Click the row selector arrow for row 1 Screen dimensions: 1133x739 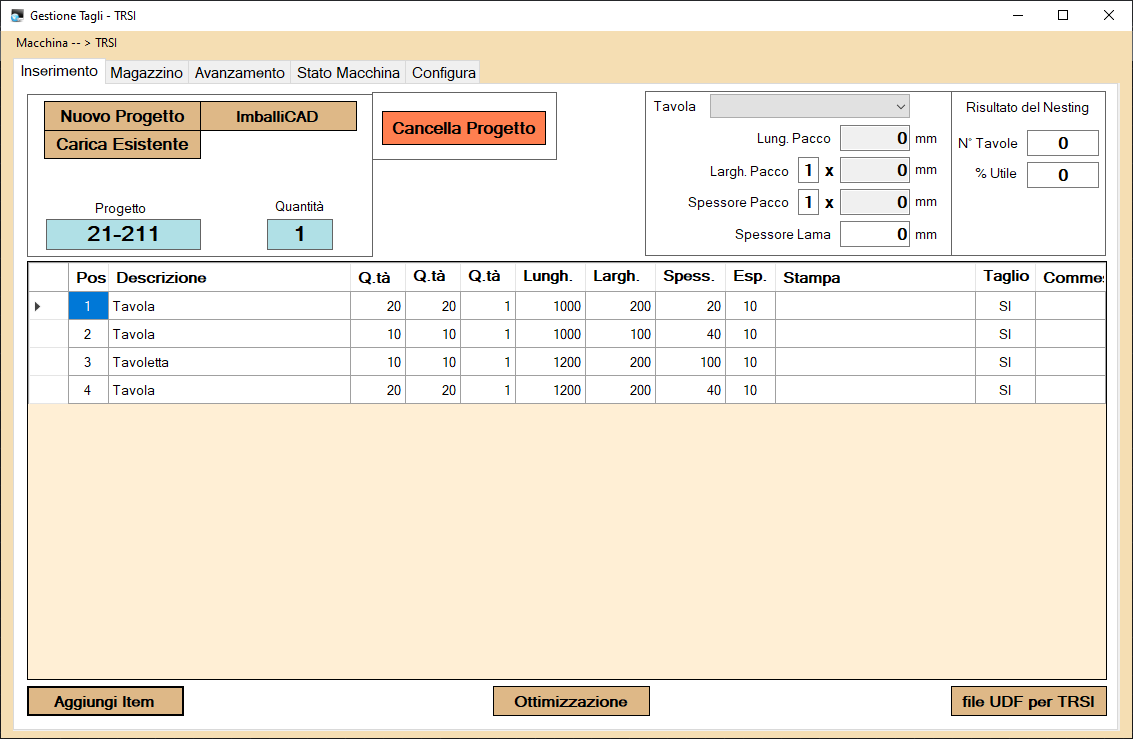click(38, 306)
